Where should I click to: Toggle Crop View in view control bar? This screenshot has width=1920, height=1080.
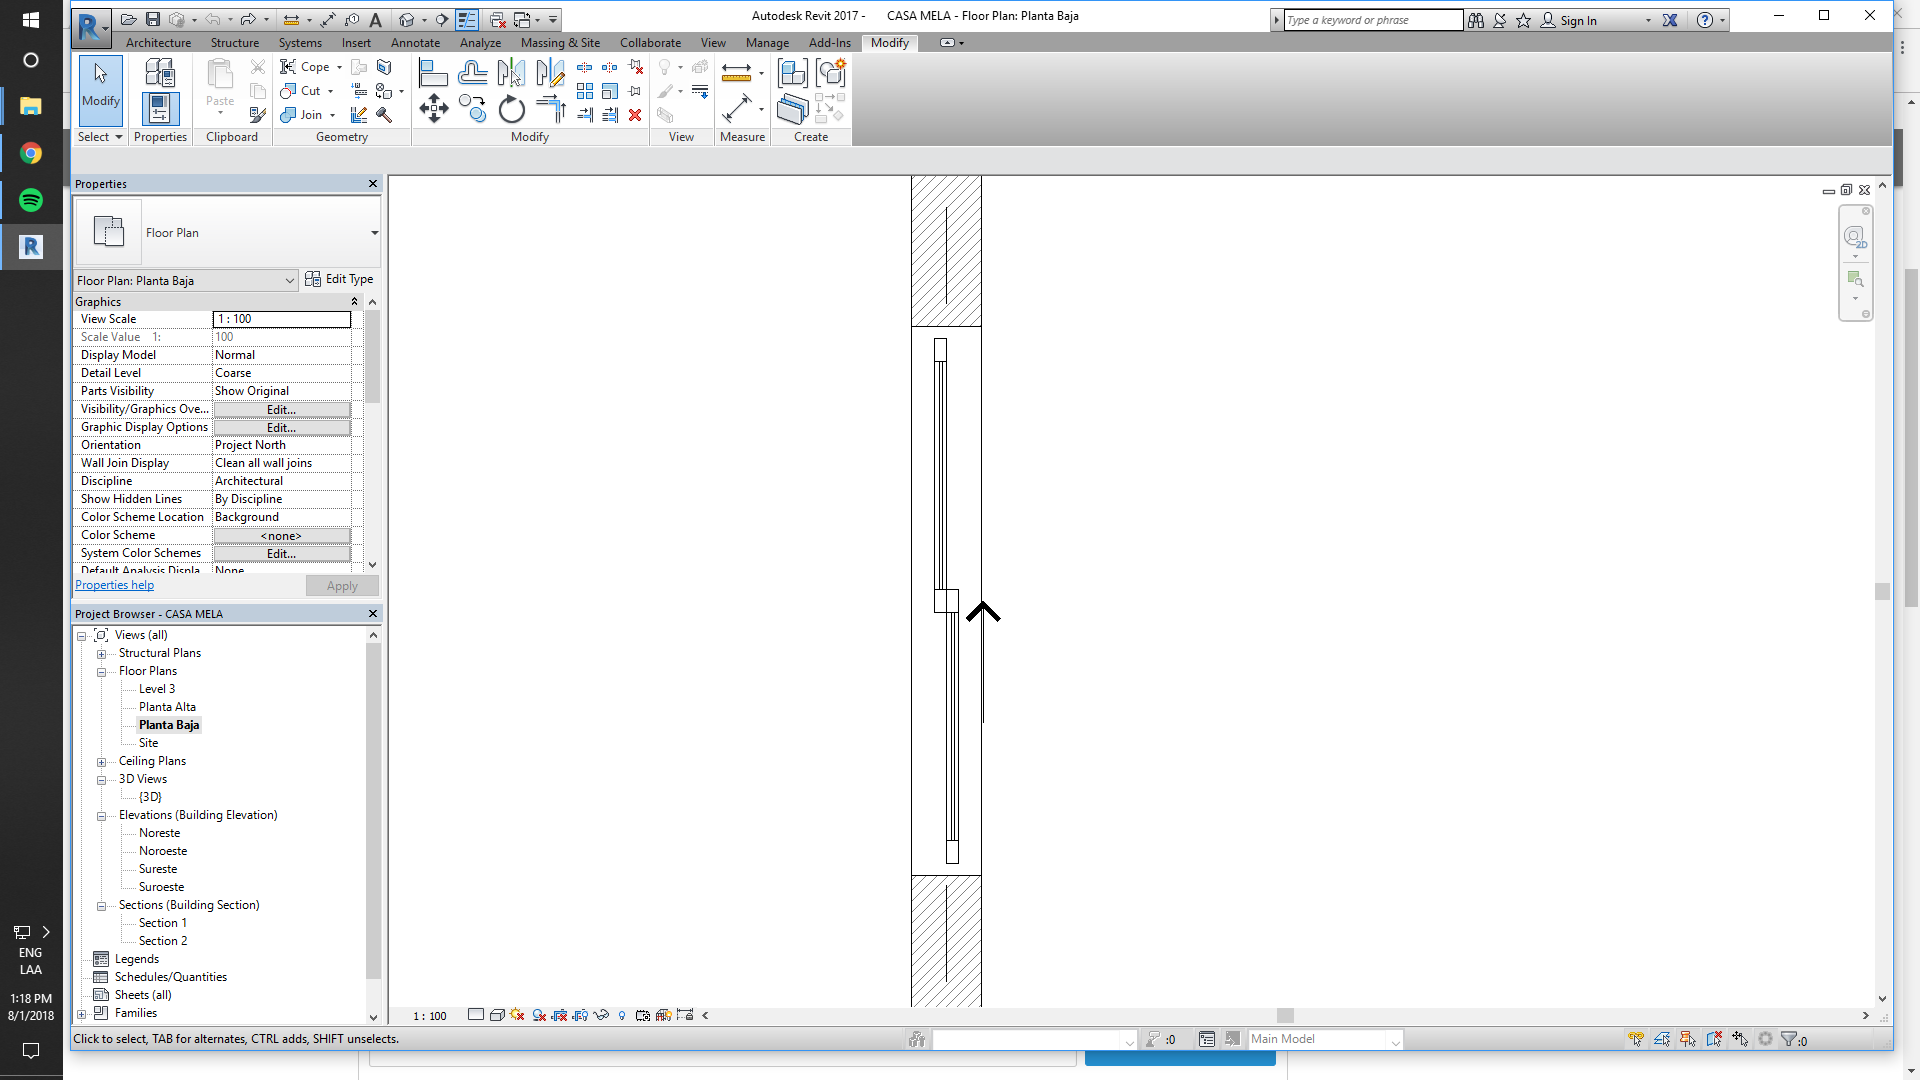tap(560, 1015)
